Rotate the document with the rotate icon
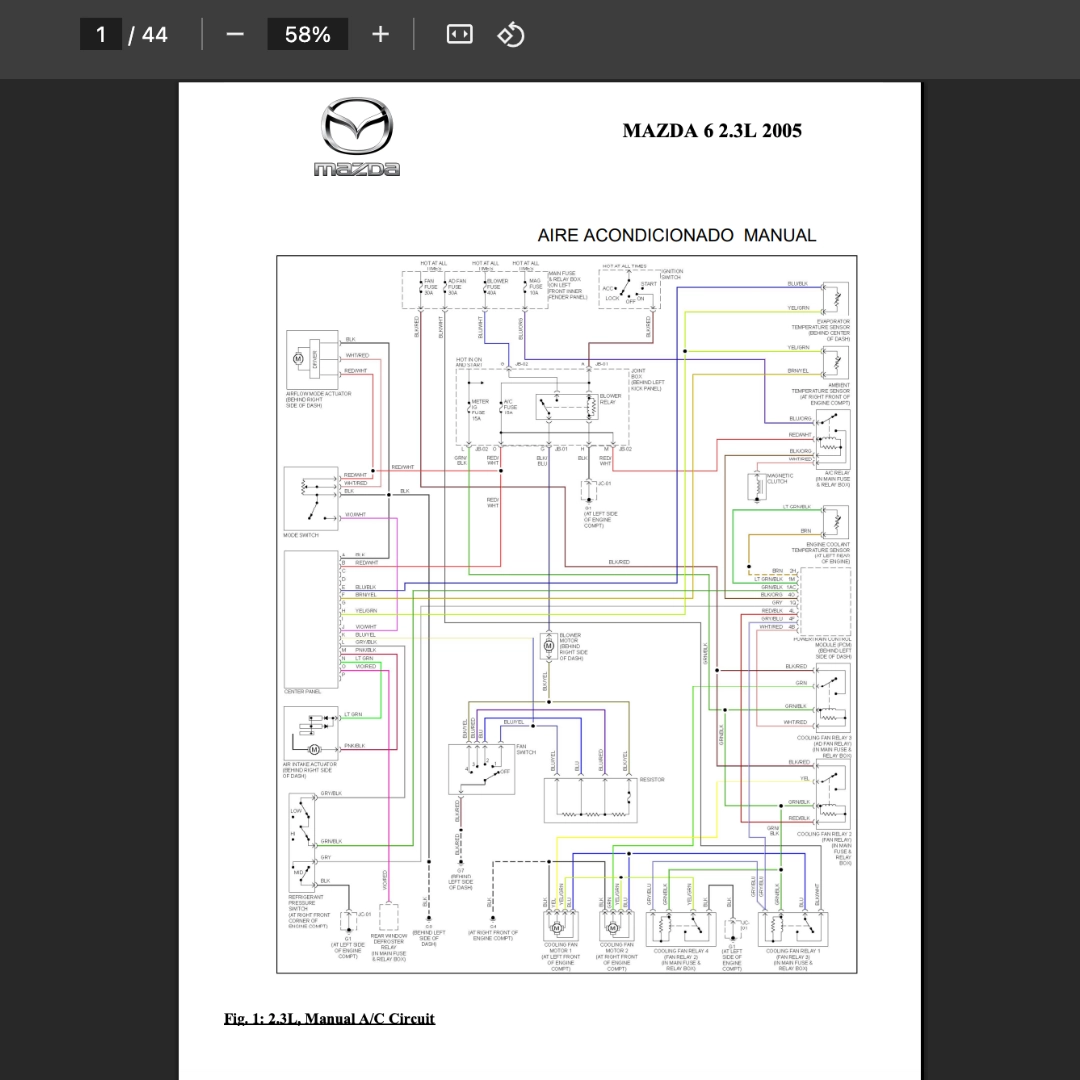This screenshot has width=1080, height=1080. 510,34
